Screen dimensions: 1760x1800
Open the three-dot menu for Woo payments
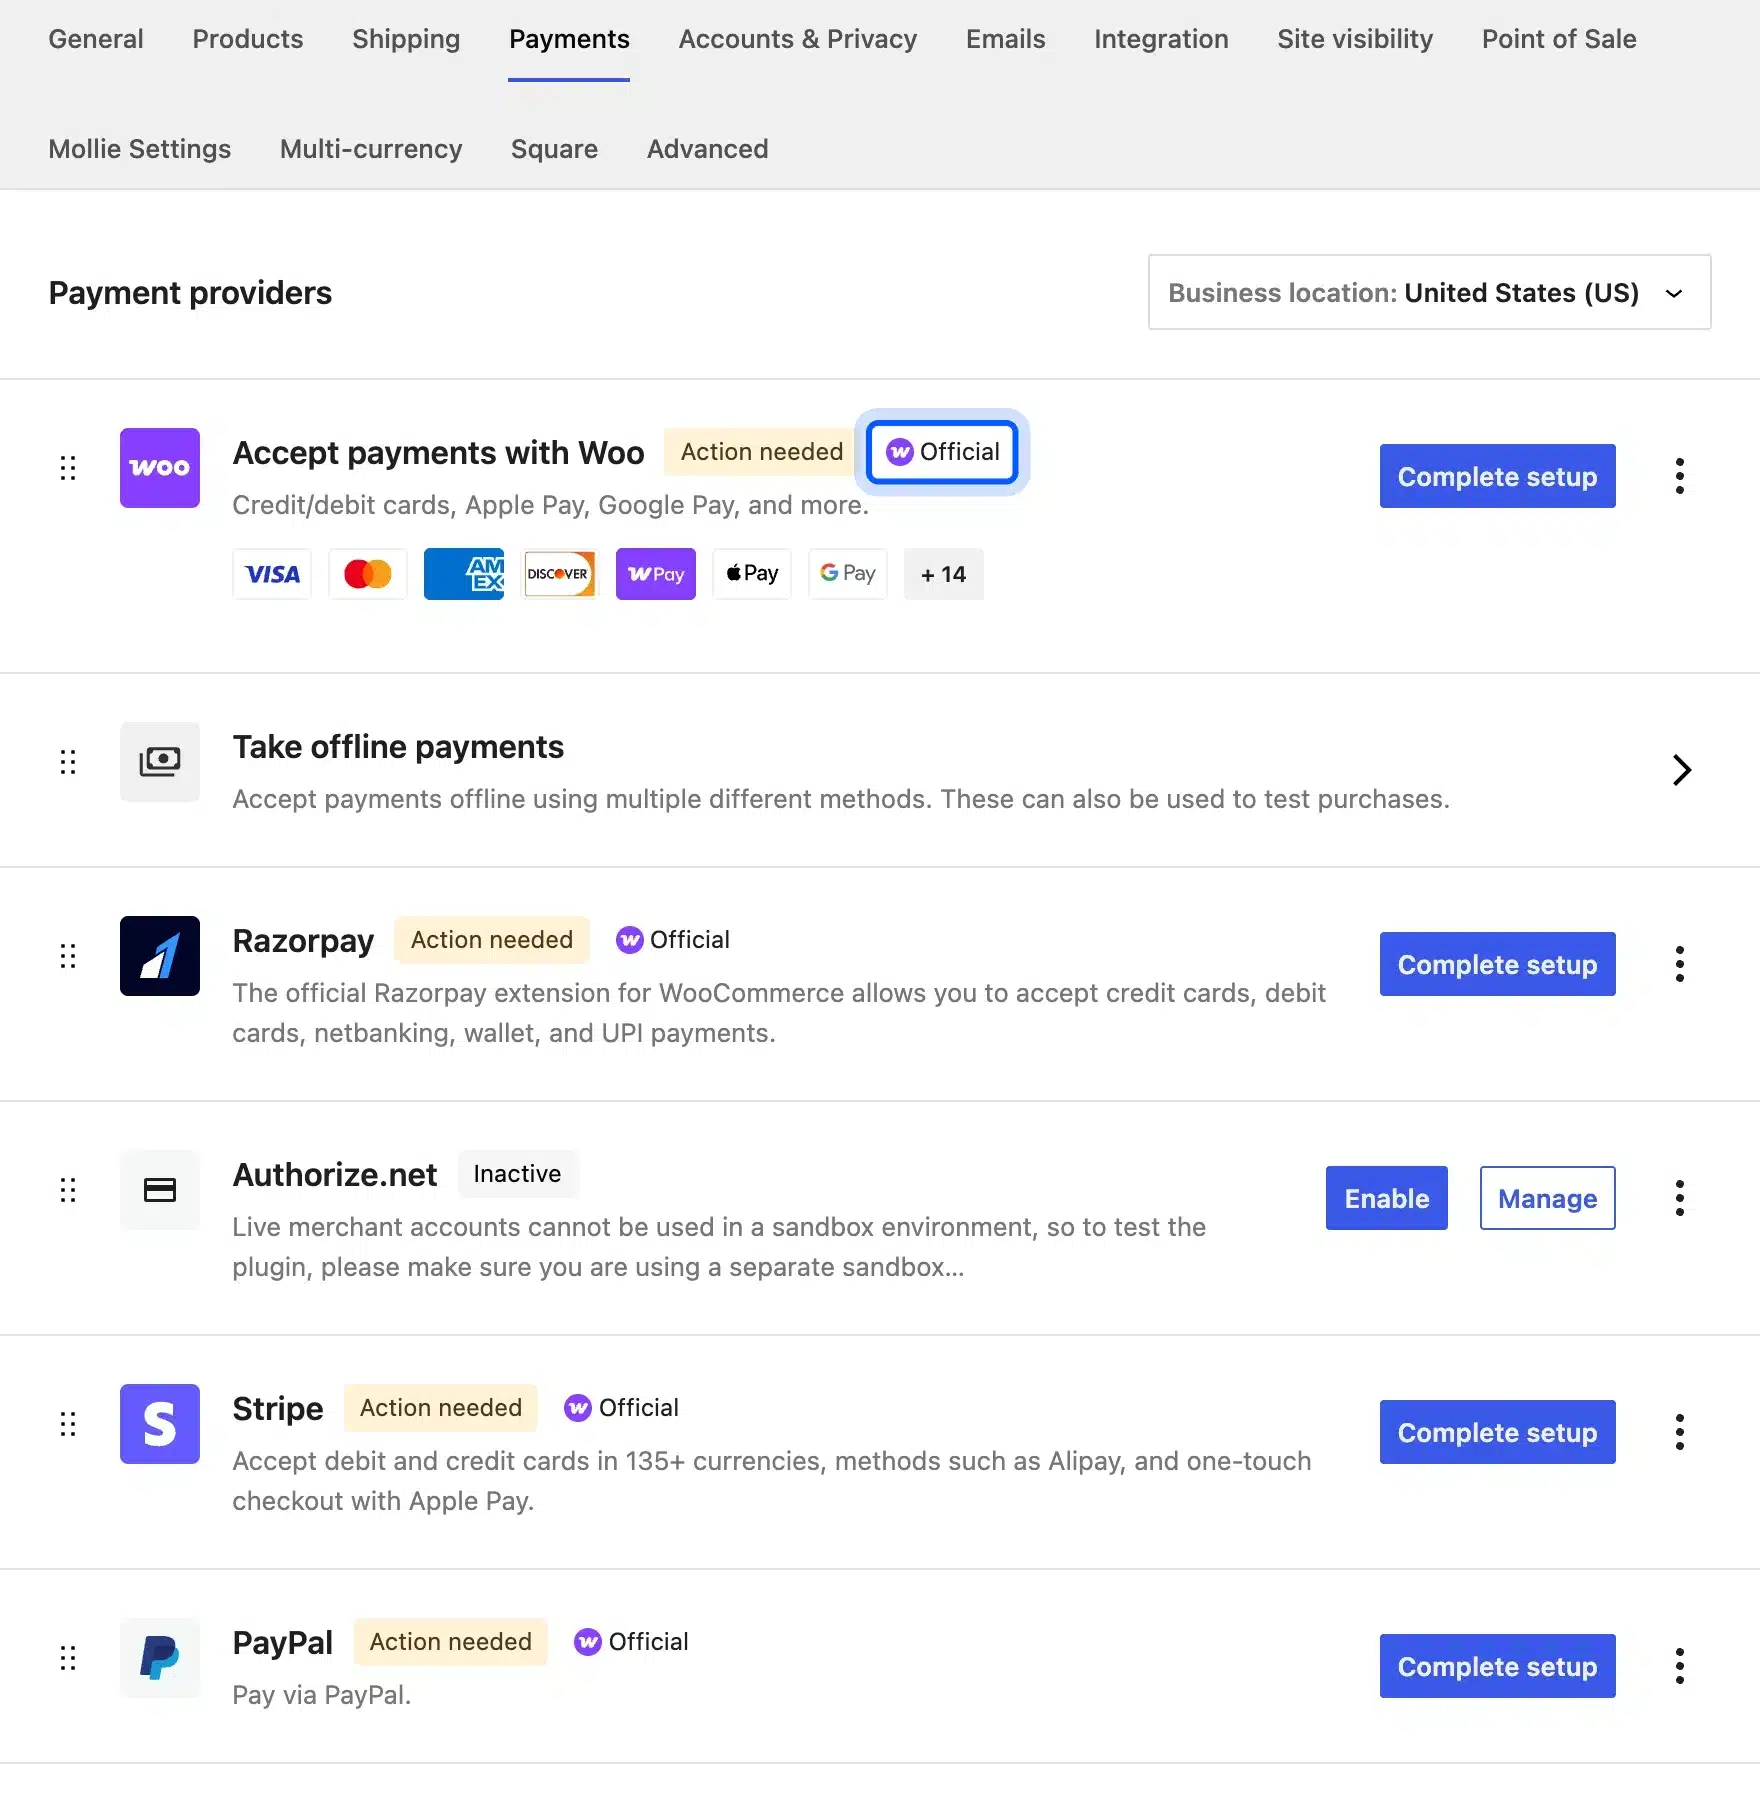(1680, 476)
